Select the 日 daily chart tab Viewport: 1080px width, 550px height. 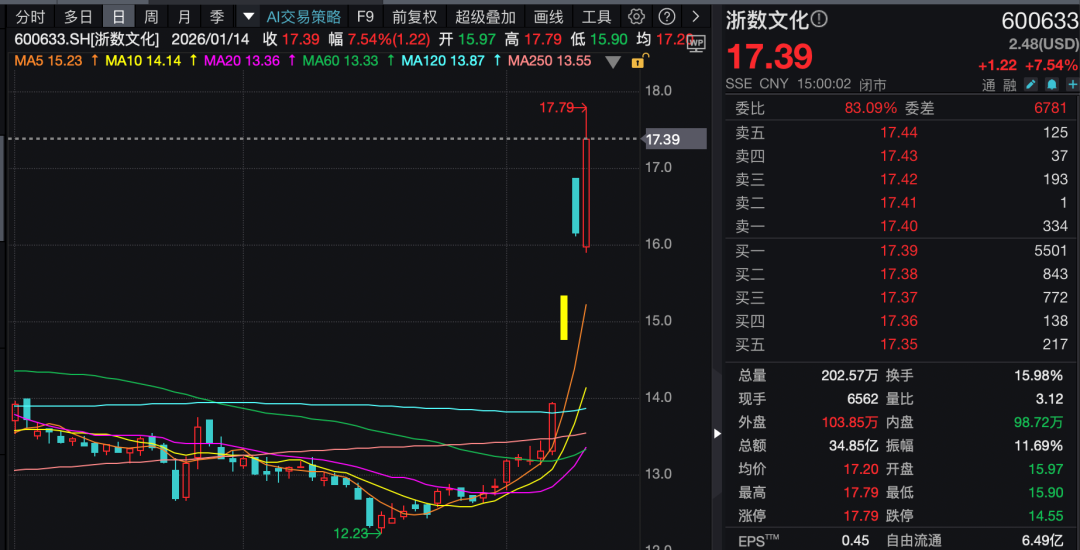[119, 17]
